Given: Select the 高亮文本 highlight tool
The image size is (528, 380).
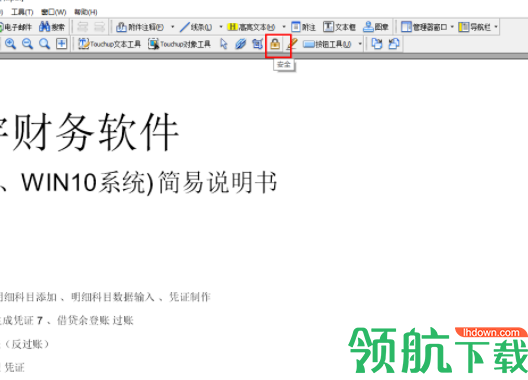Looking at the screenshot, I should click(251, 27).
